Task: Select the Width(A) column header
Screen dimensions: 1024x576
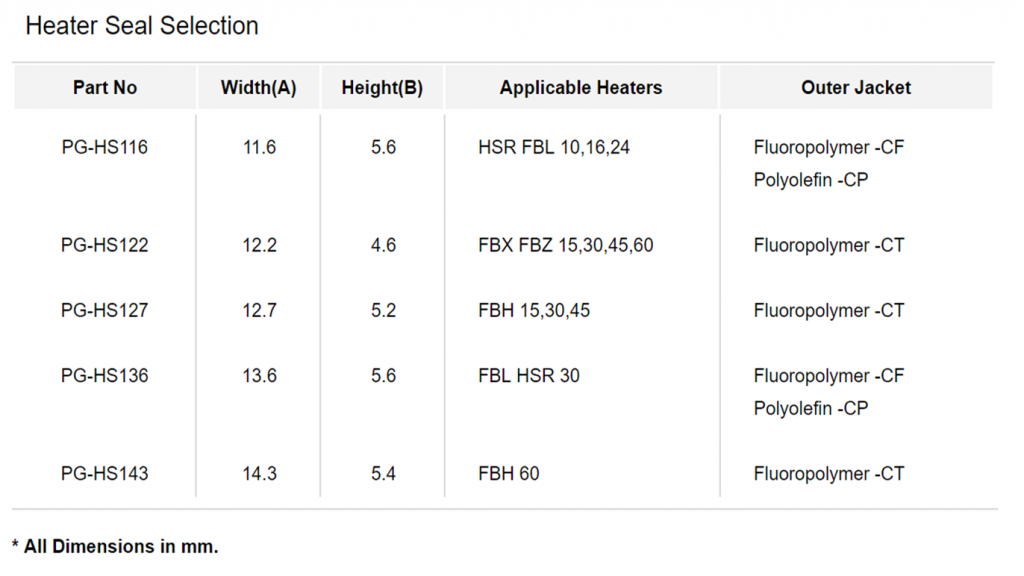Action: pyautogui.click(x=259, y=88)
